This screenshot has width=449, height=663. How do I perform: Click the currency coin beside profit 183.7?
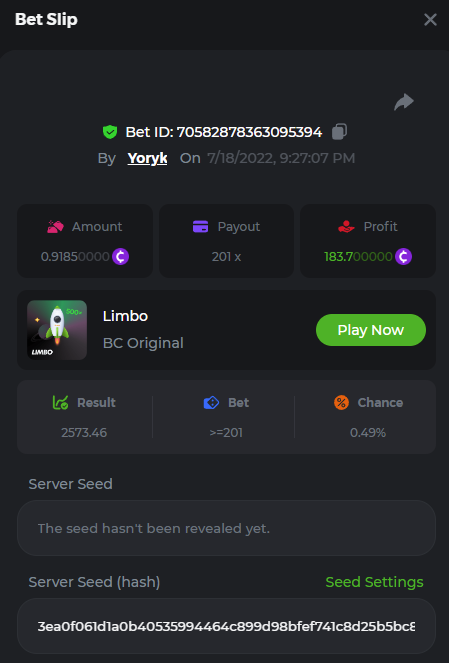pos(403,256)
